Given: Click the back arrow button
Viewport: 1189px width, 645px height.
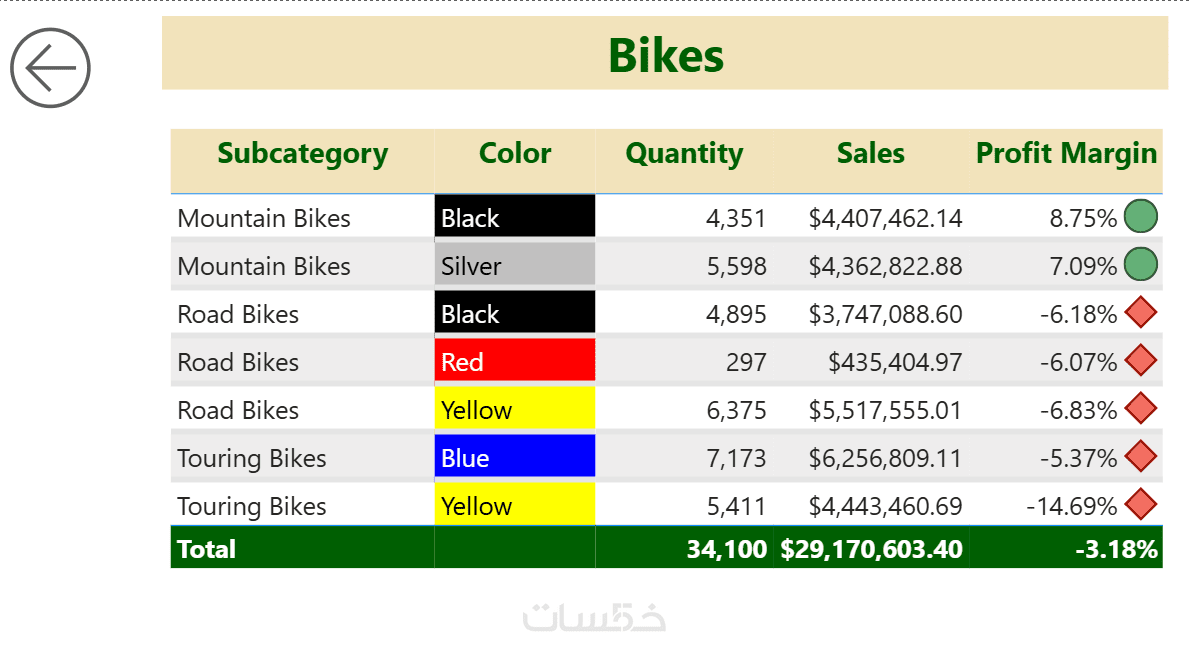Looking at the screenshot, I should (50, 68).
